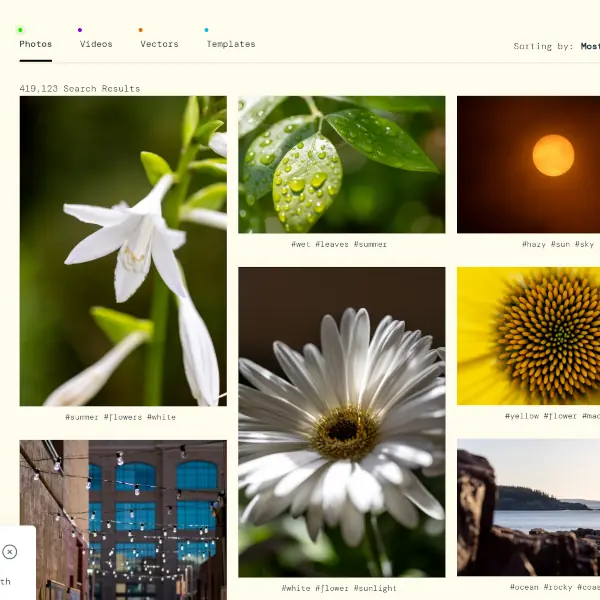The height and width of the screenshot is (600, 600).
Task: Click the #wet hashtag
Action: [x=300, y=244]
